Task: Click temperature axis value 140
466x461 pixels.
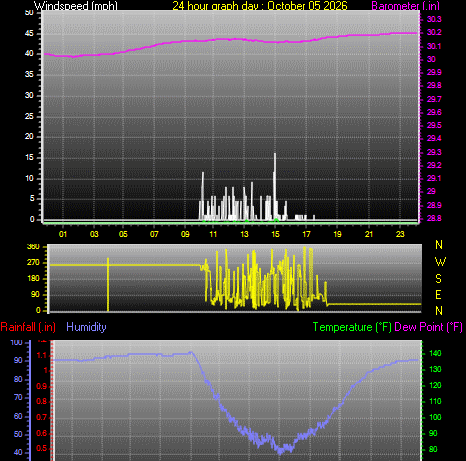Action: [x=435, y=353]
